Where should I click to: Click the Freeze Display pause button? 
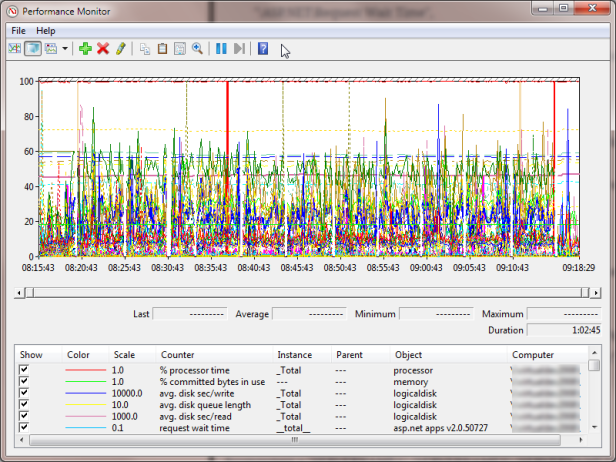pyautogui.click(x=221, y=48)
